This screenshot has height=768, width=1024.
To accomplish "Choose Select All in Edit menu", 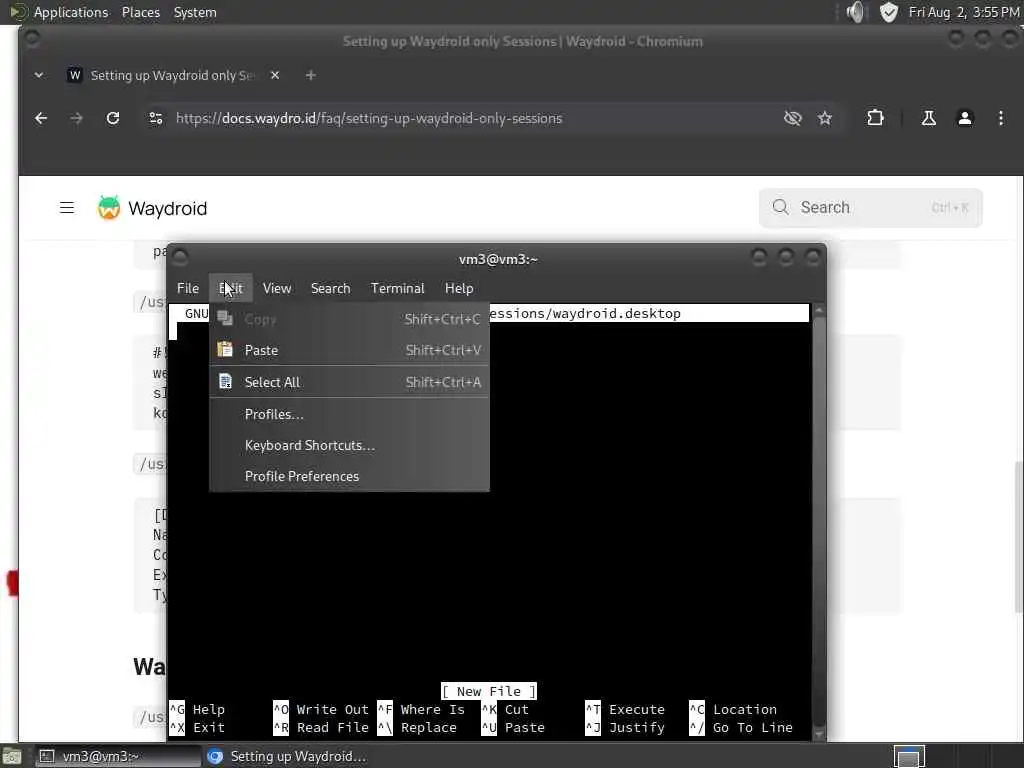I will 349,382.
